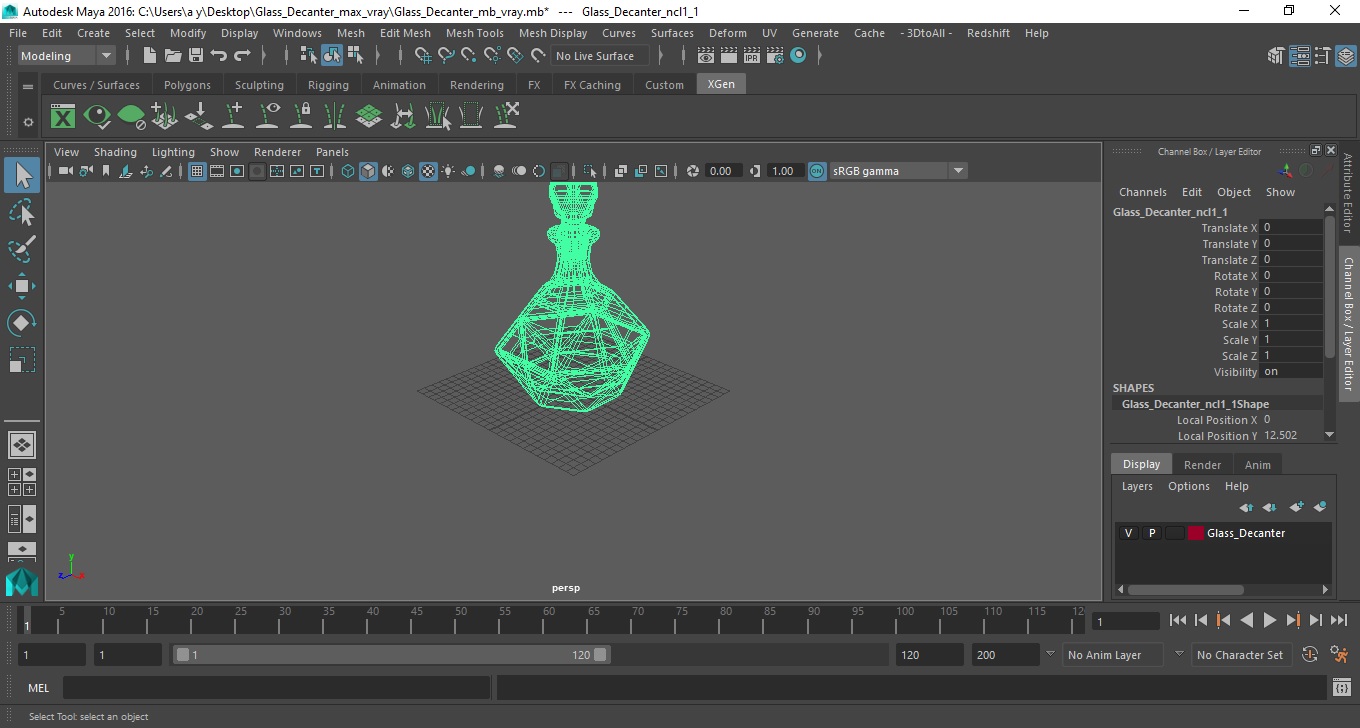Click the MEL command input field
The width and height of the screenshot is (1360, 728).
click(x=276, y=688)
